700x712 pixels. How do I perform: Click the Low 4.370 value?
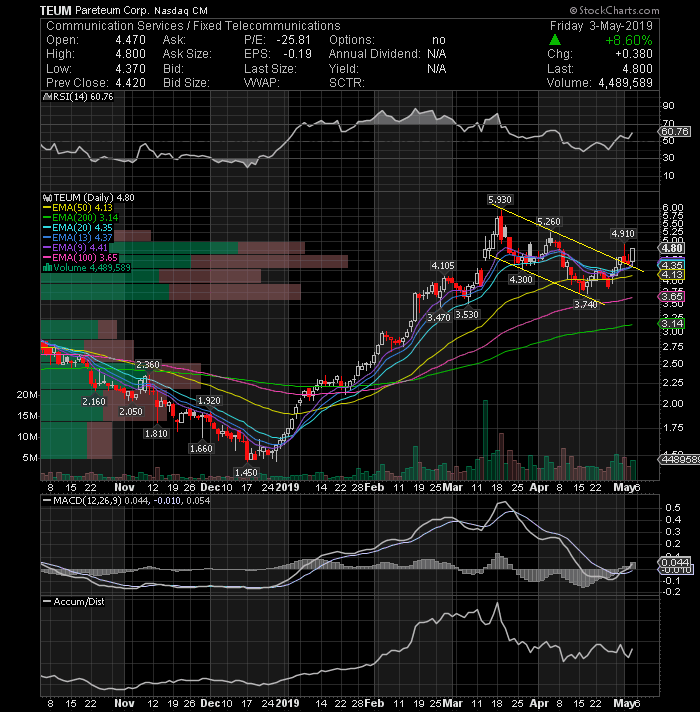(x=130, y=69)
